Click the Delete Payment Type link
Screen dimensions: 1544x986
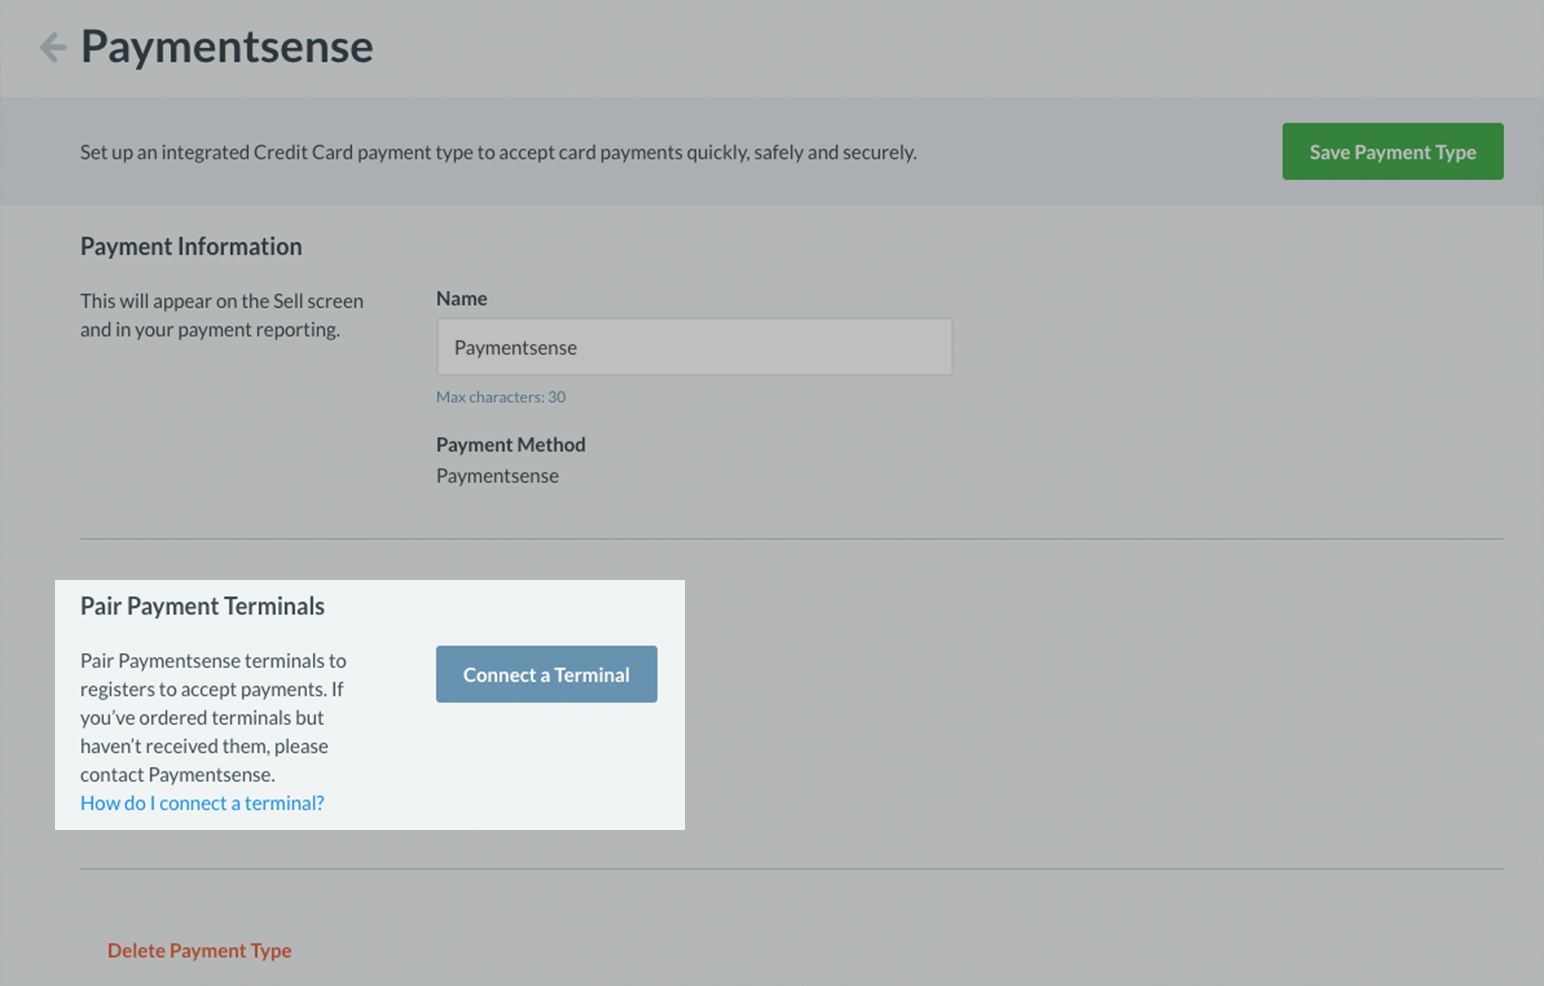199,950
